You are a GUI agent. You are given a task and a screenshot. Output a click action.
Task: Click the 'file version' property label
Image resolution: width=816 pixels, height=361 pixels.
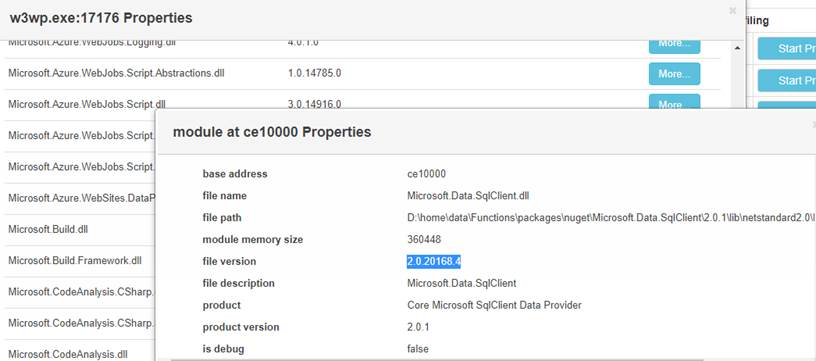pos(229,261)
